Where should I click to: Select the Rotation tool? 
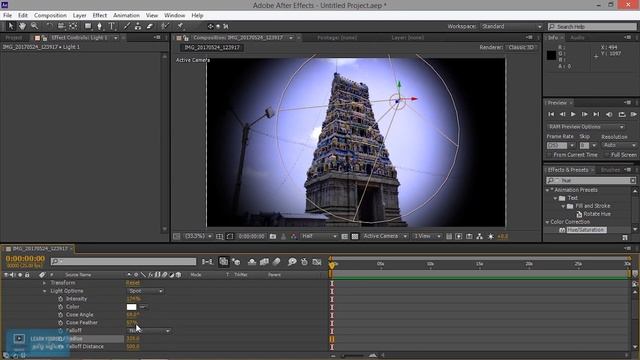point(49,26)
